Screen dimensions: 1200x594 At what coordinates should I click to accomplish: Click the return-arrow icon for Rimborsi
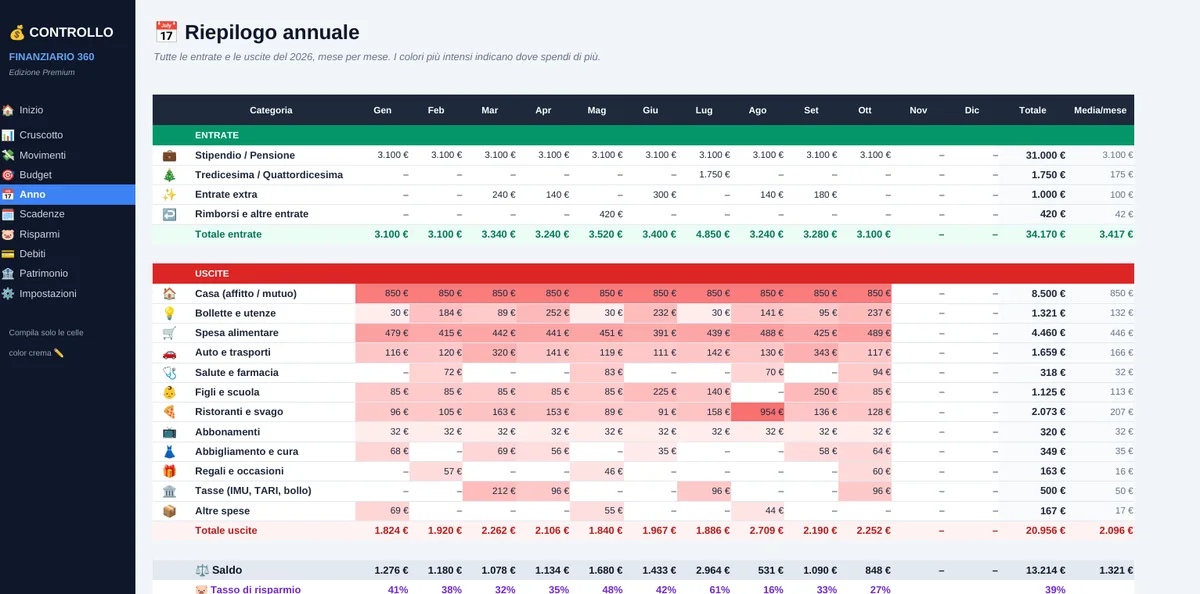pos(169,214)
